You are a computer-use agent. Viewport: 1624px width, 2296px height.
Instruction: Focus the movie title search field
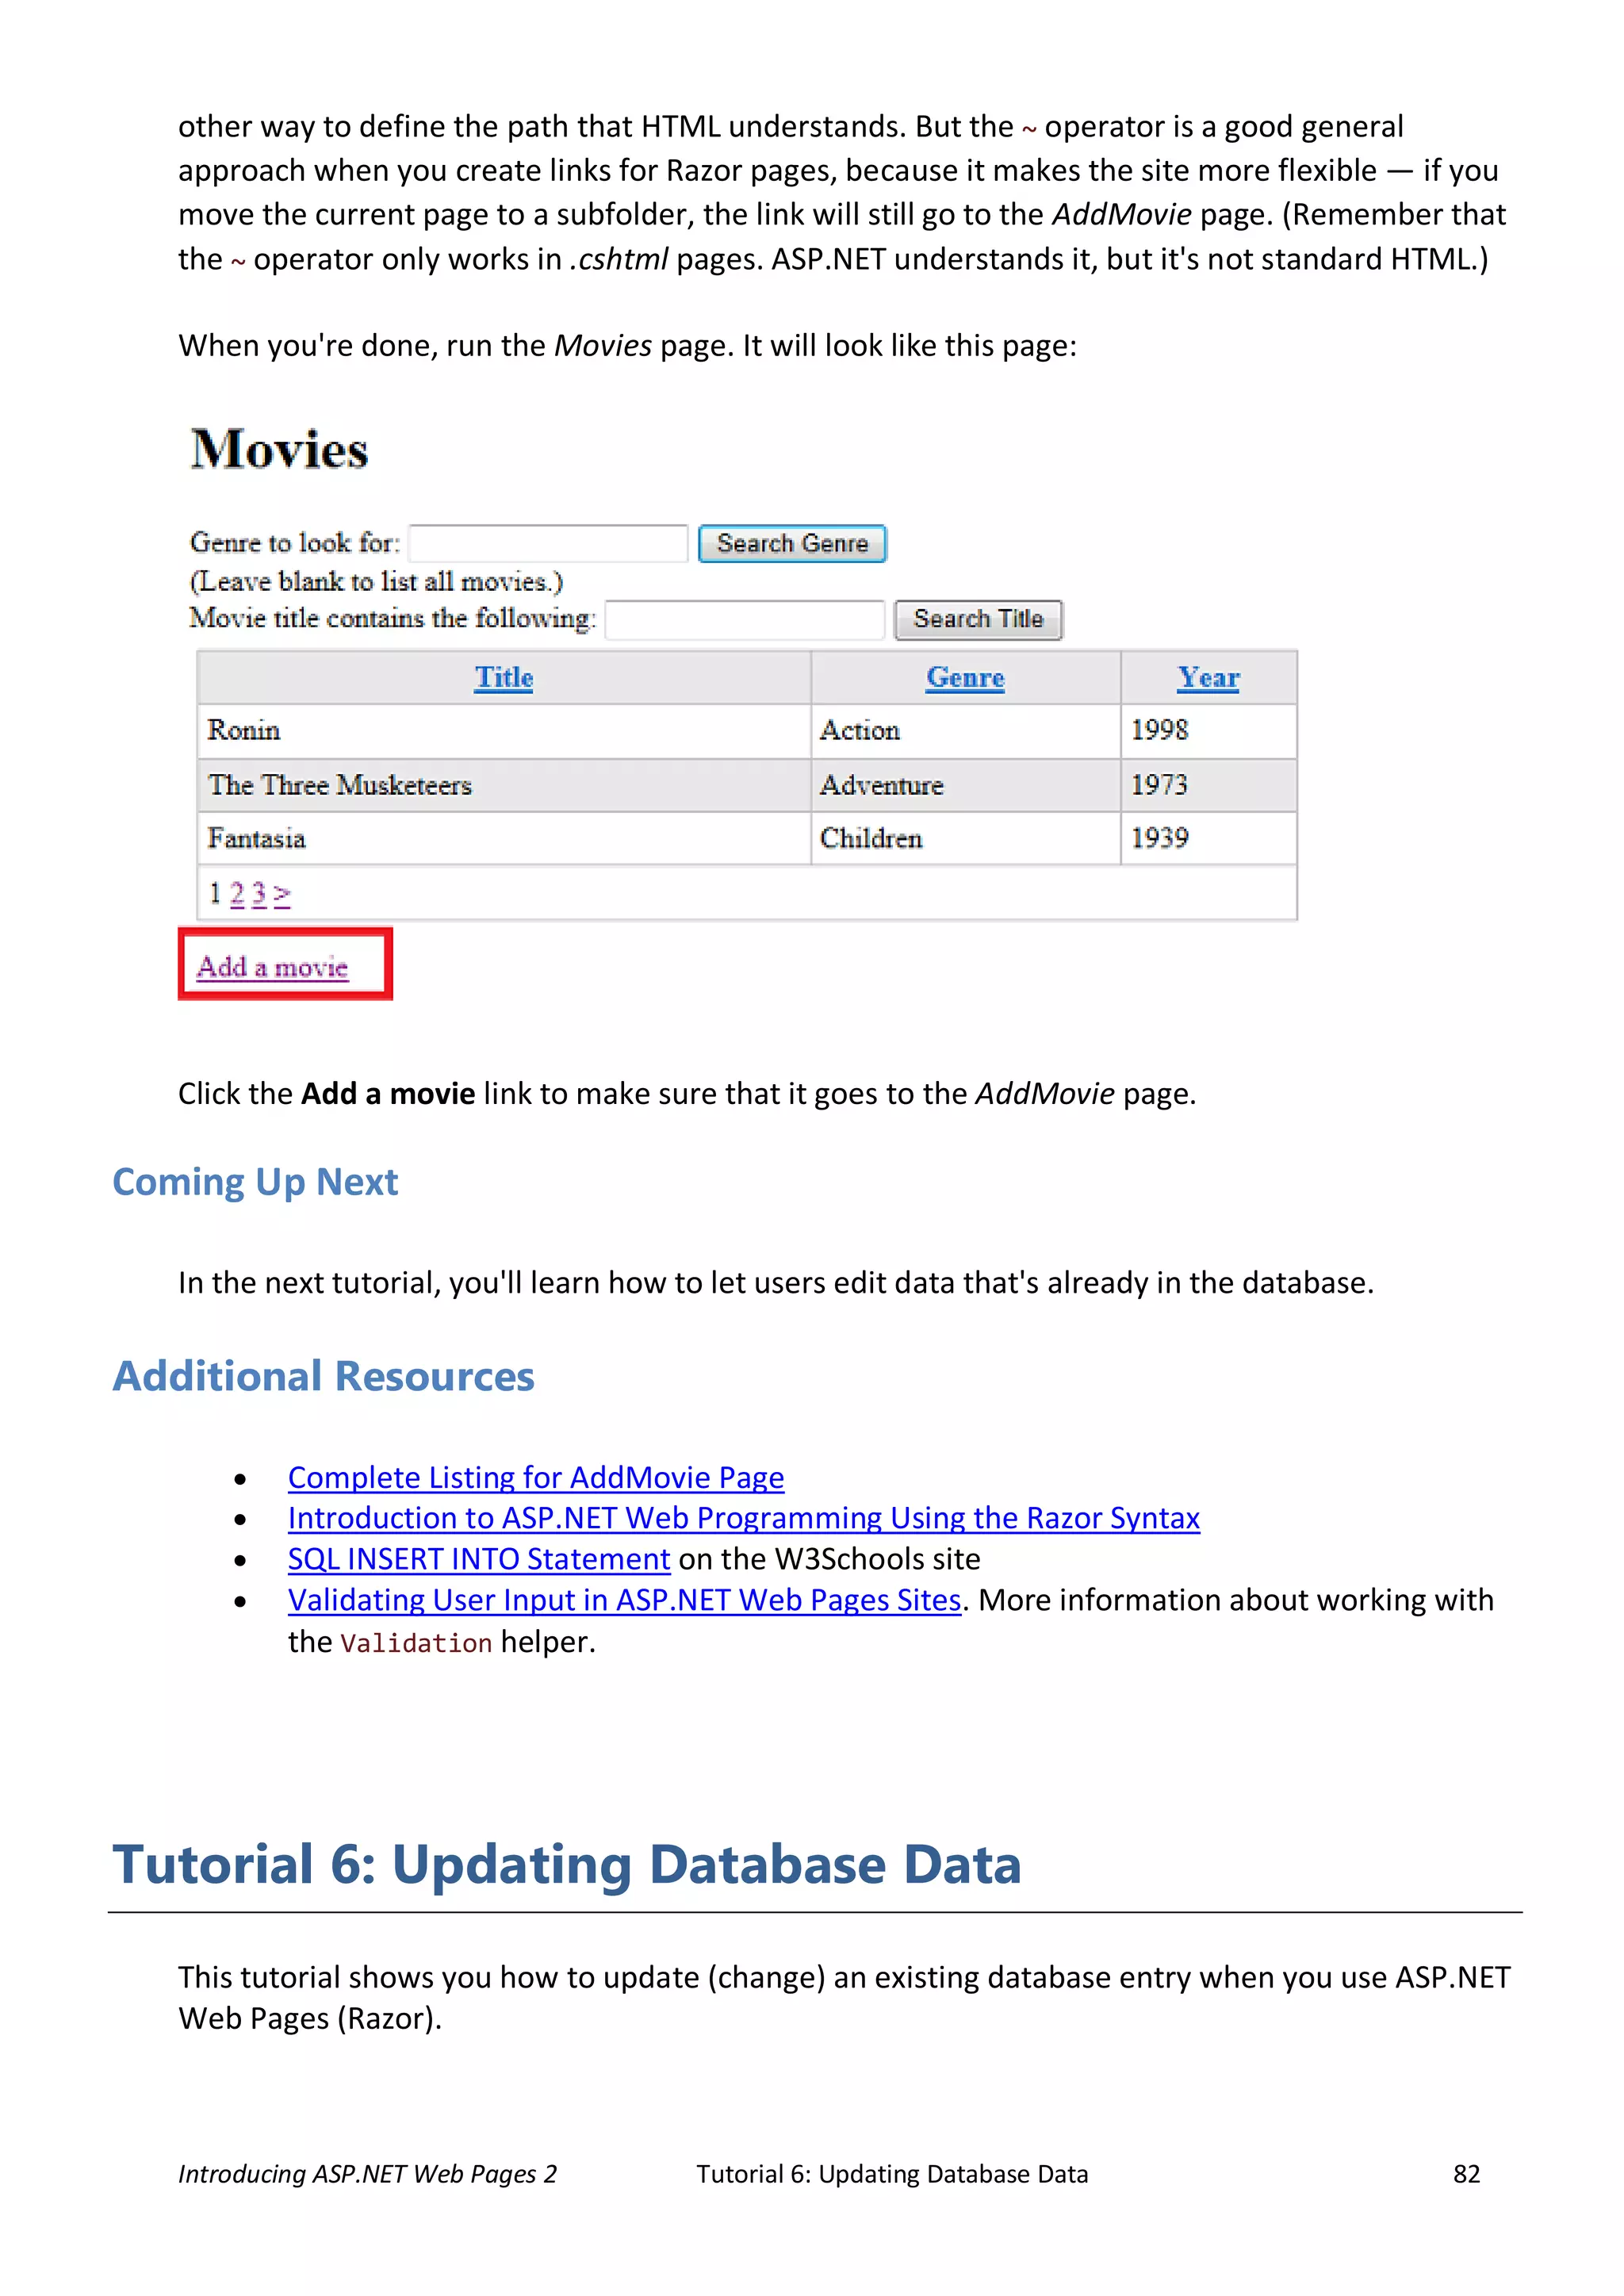point(745,619)
